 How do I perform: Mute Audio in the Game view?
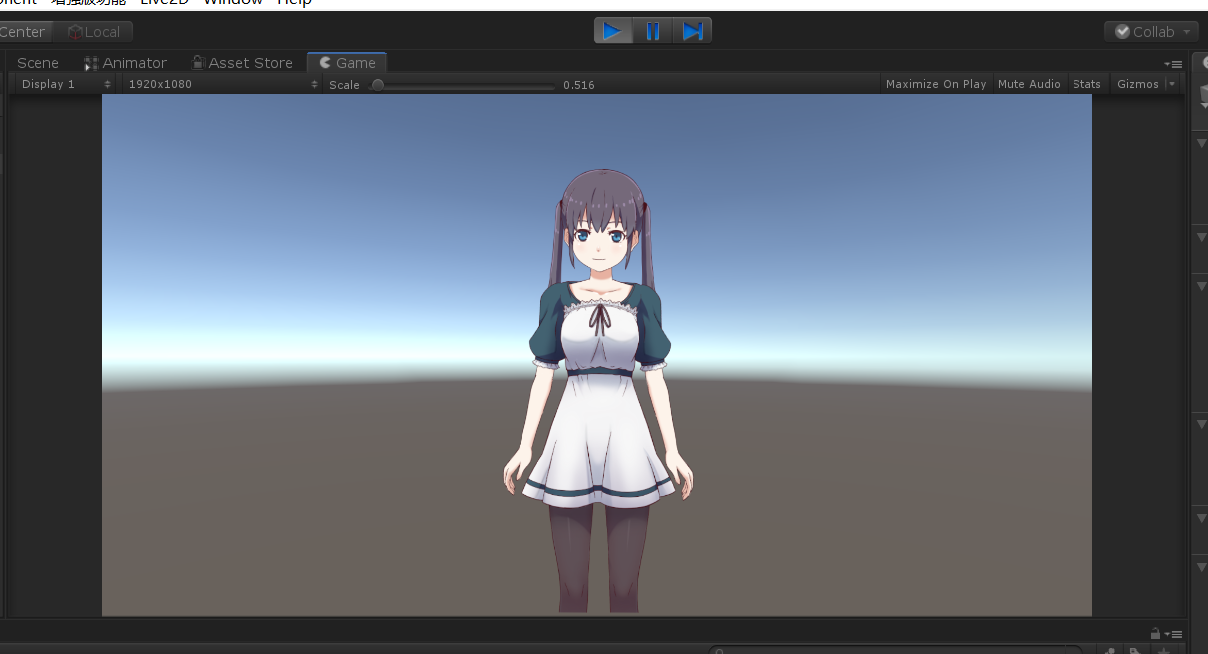click(1029, 83)
